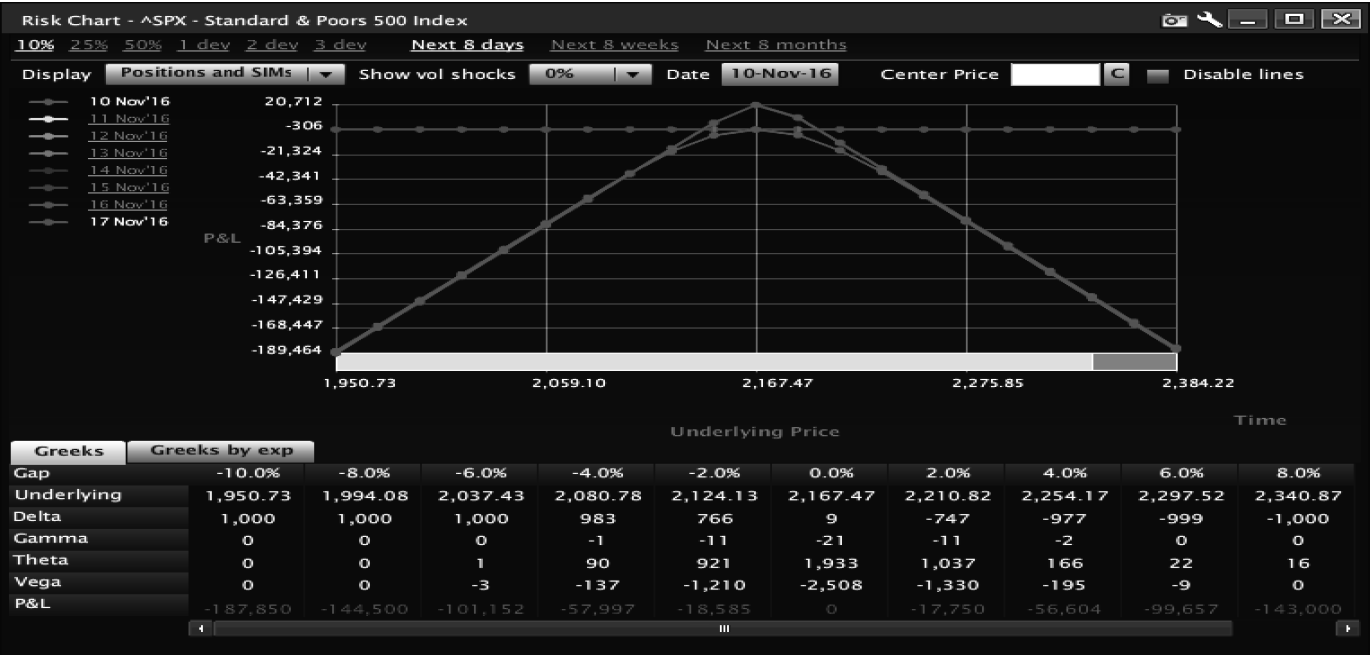Click the Center Price input field
This screenshot has height=656, width=1372.
pos(1055,74)
